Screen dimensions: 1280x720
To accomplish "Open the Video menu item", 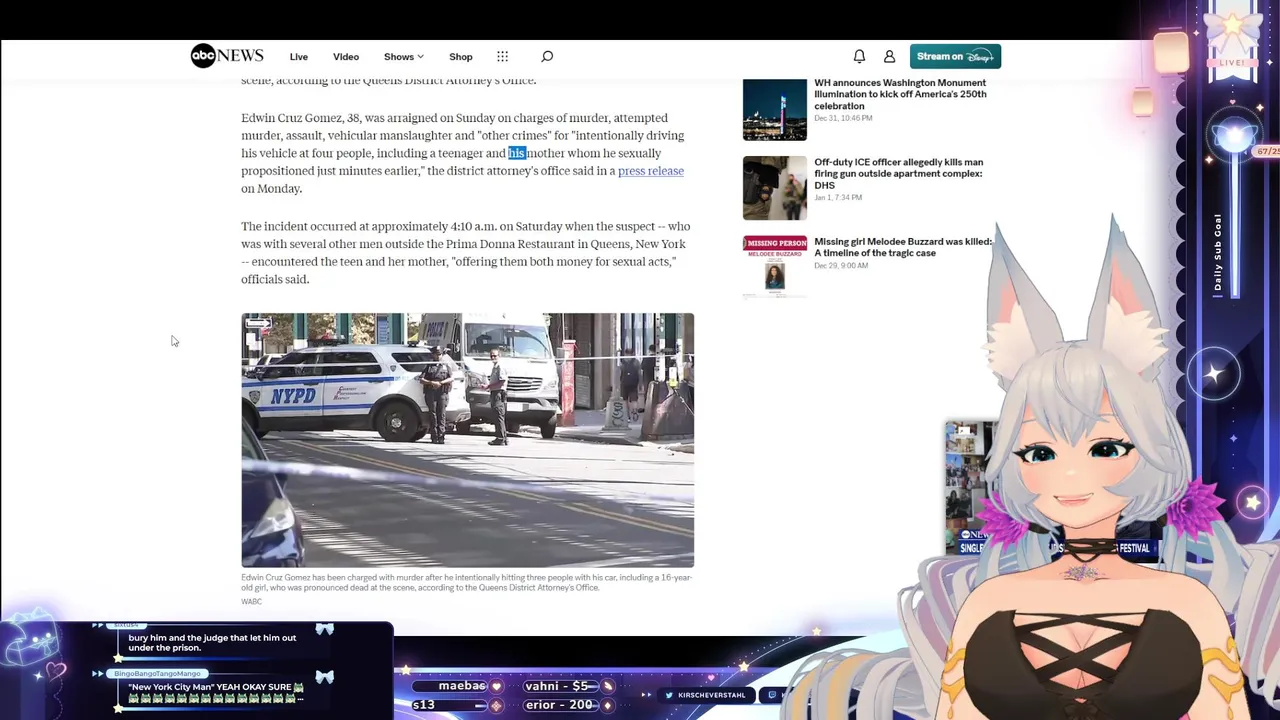I will tap(346, 57).
